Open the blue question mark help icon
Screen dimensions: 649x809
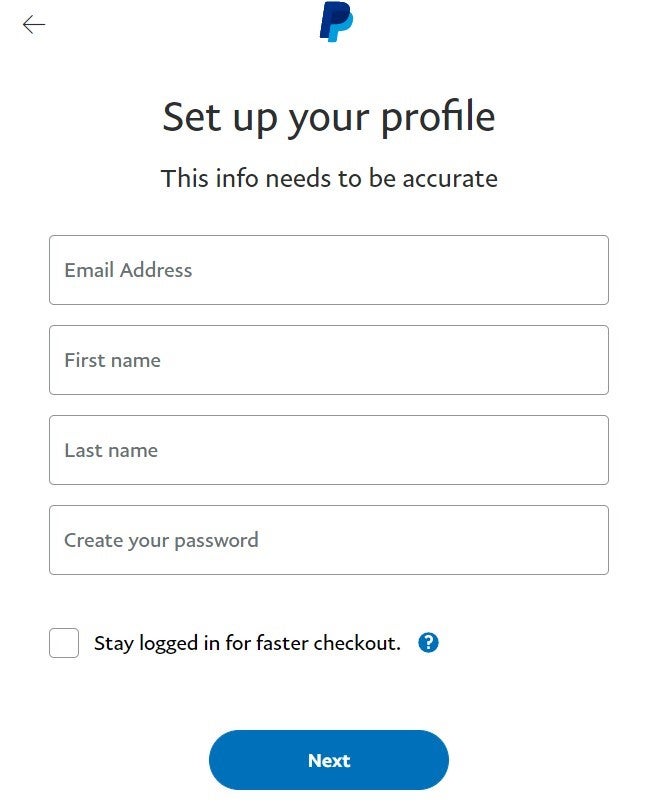[x=428, y=643]
